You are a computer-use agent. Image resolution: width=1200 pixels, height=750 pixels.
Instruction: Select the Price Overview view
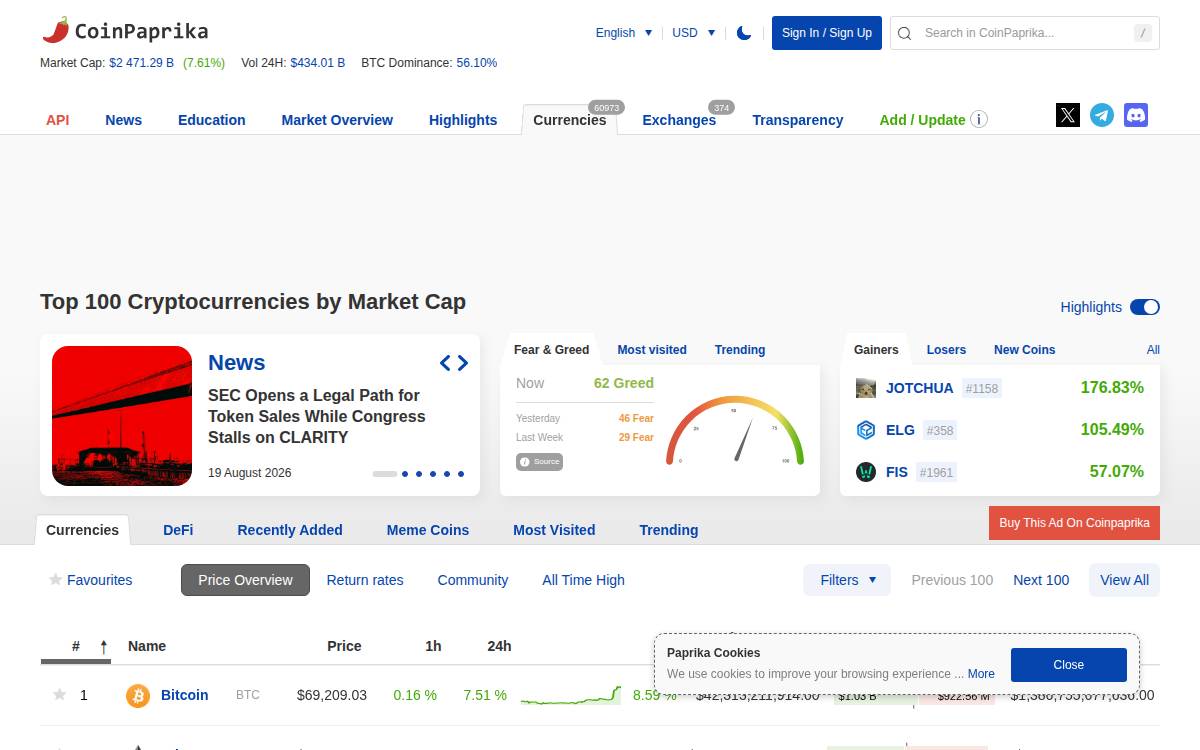(x=245, y=580)
